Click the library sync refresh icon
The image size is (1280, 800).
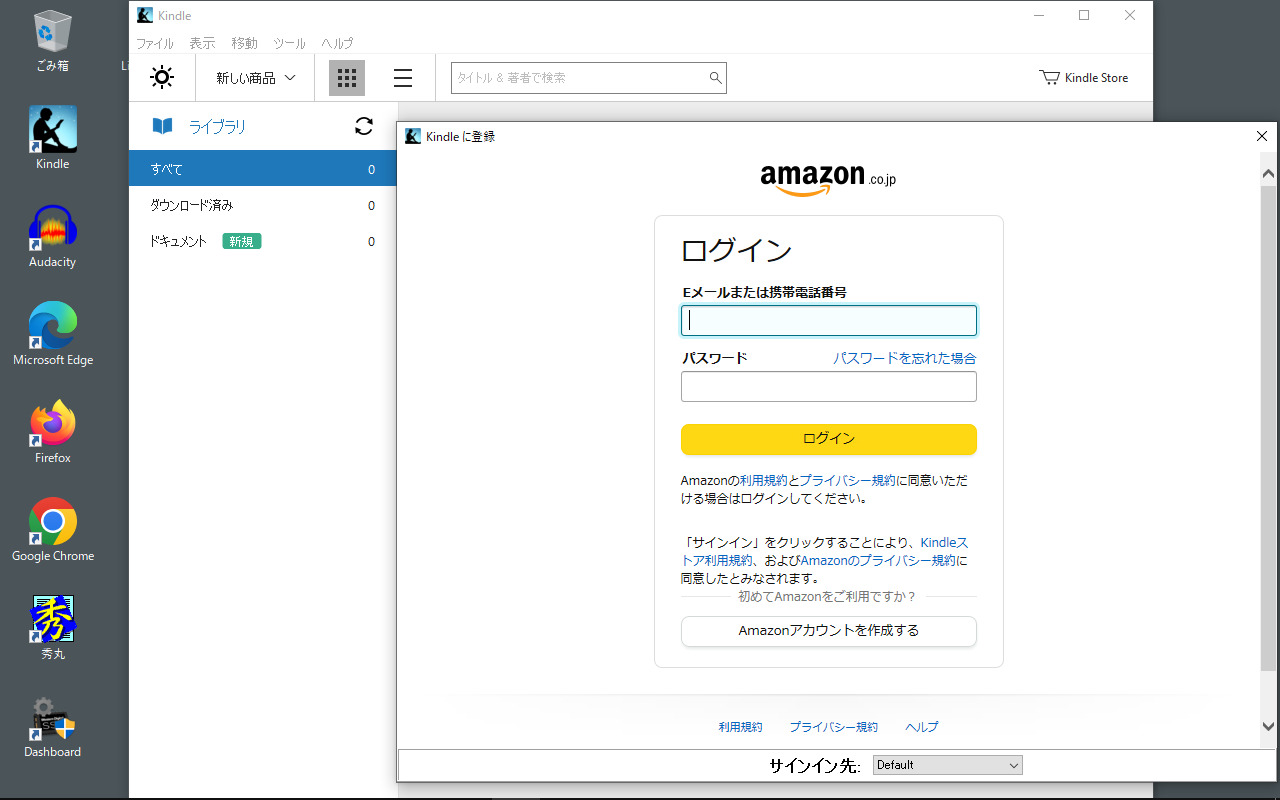[364, 126]
